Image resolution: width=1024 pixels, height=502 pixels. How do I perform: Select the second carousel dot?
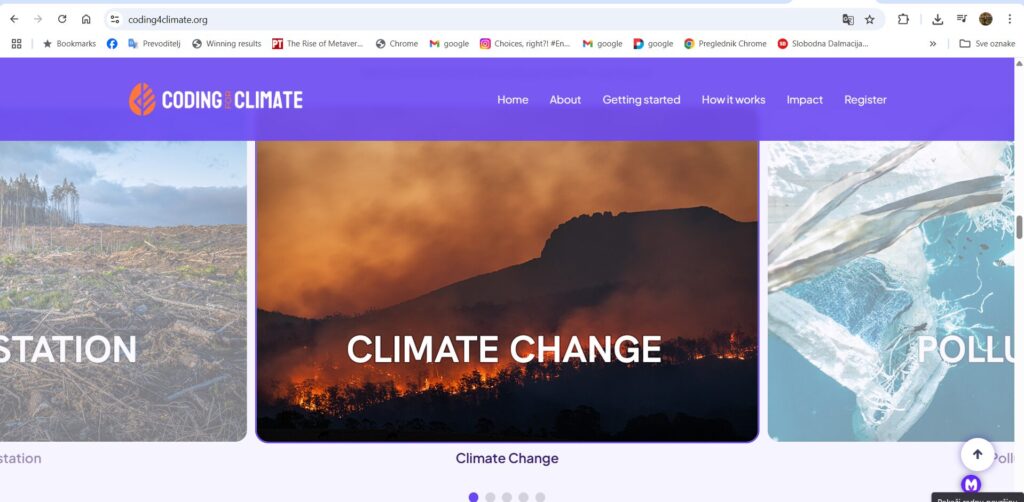490,497
